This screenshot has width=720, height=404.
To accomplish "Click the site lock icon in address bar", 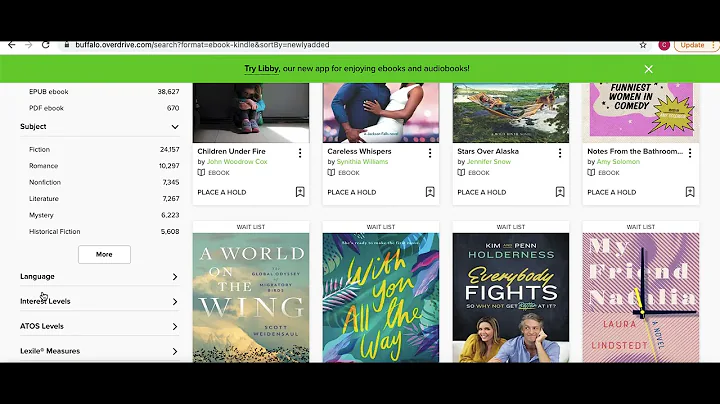I will (67, 45).
